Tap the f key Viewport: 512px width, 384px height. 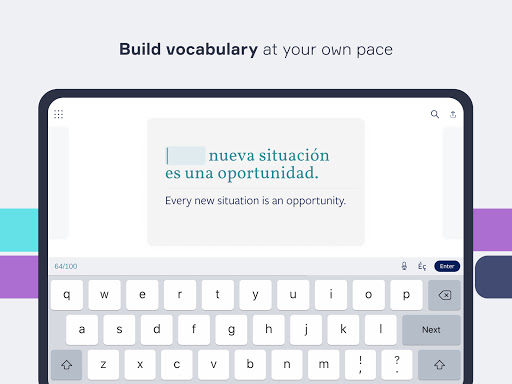click(194, 330)
